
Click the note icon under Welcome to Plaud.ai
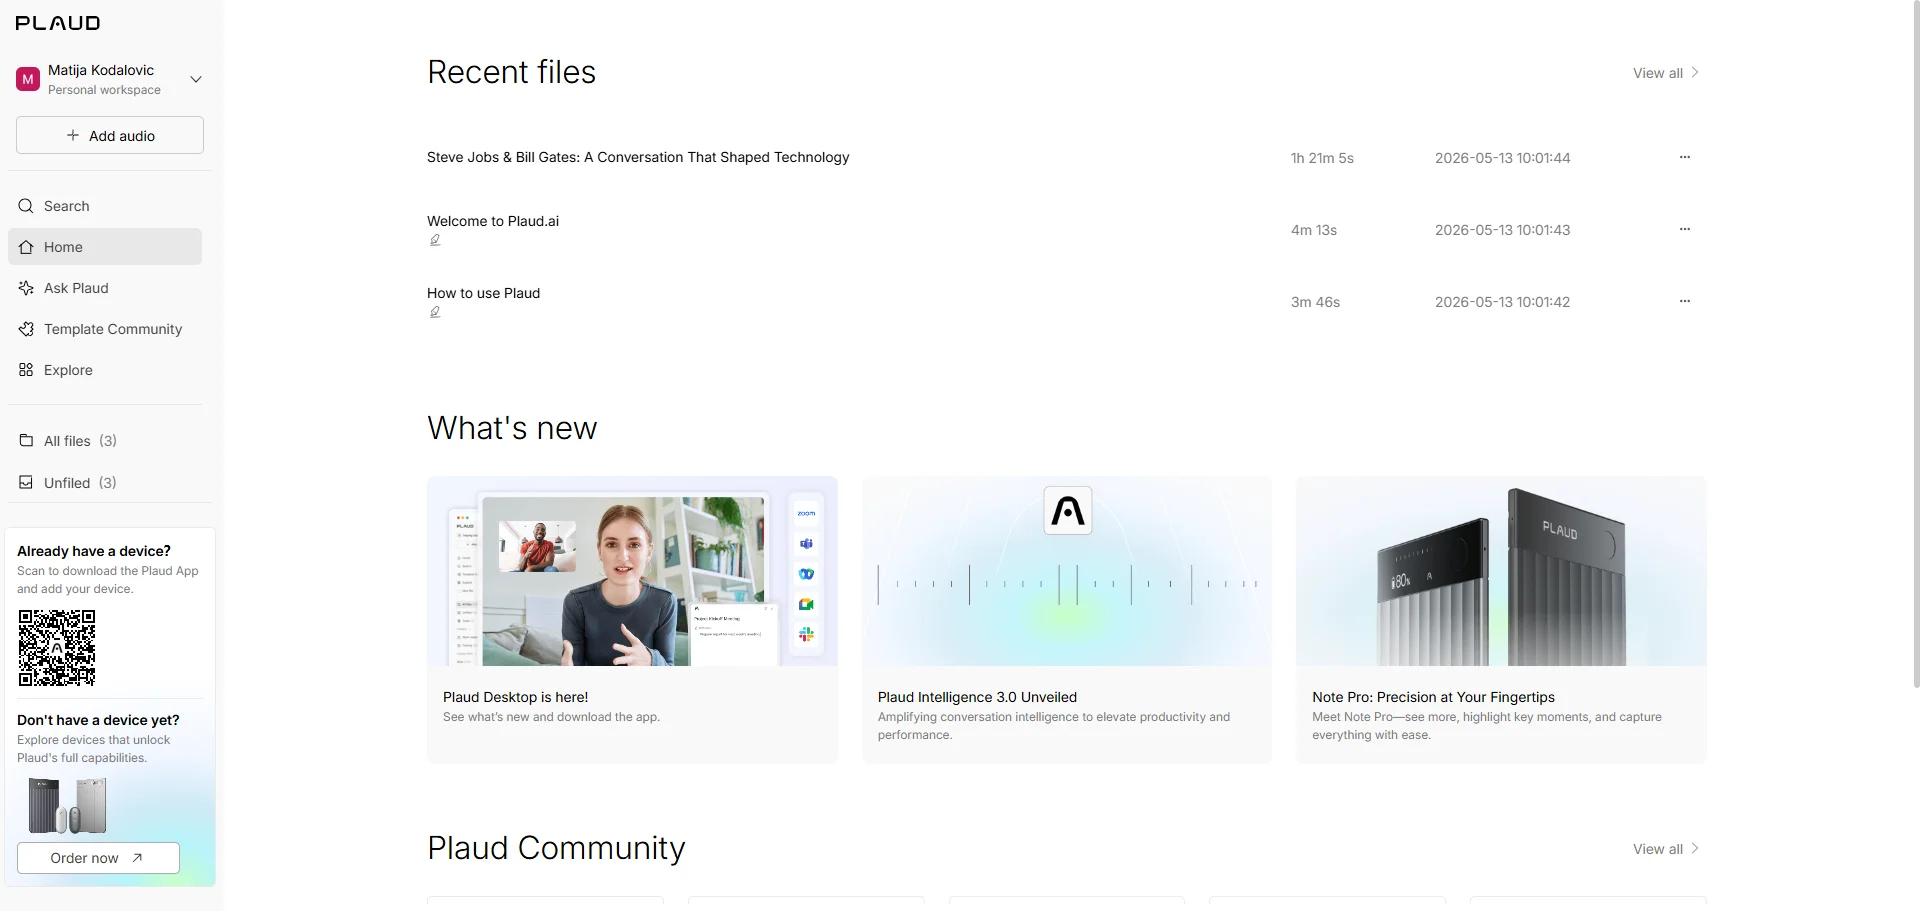(x=435, y=240)
